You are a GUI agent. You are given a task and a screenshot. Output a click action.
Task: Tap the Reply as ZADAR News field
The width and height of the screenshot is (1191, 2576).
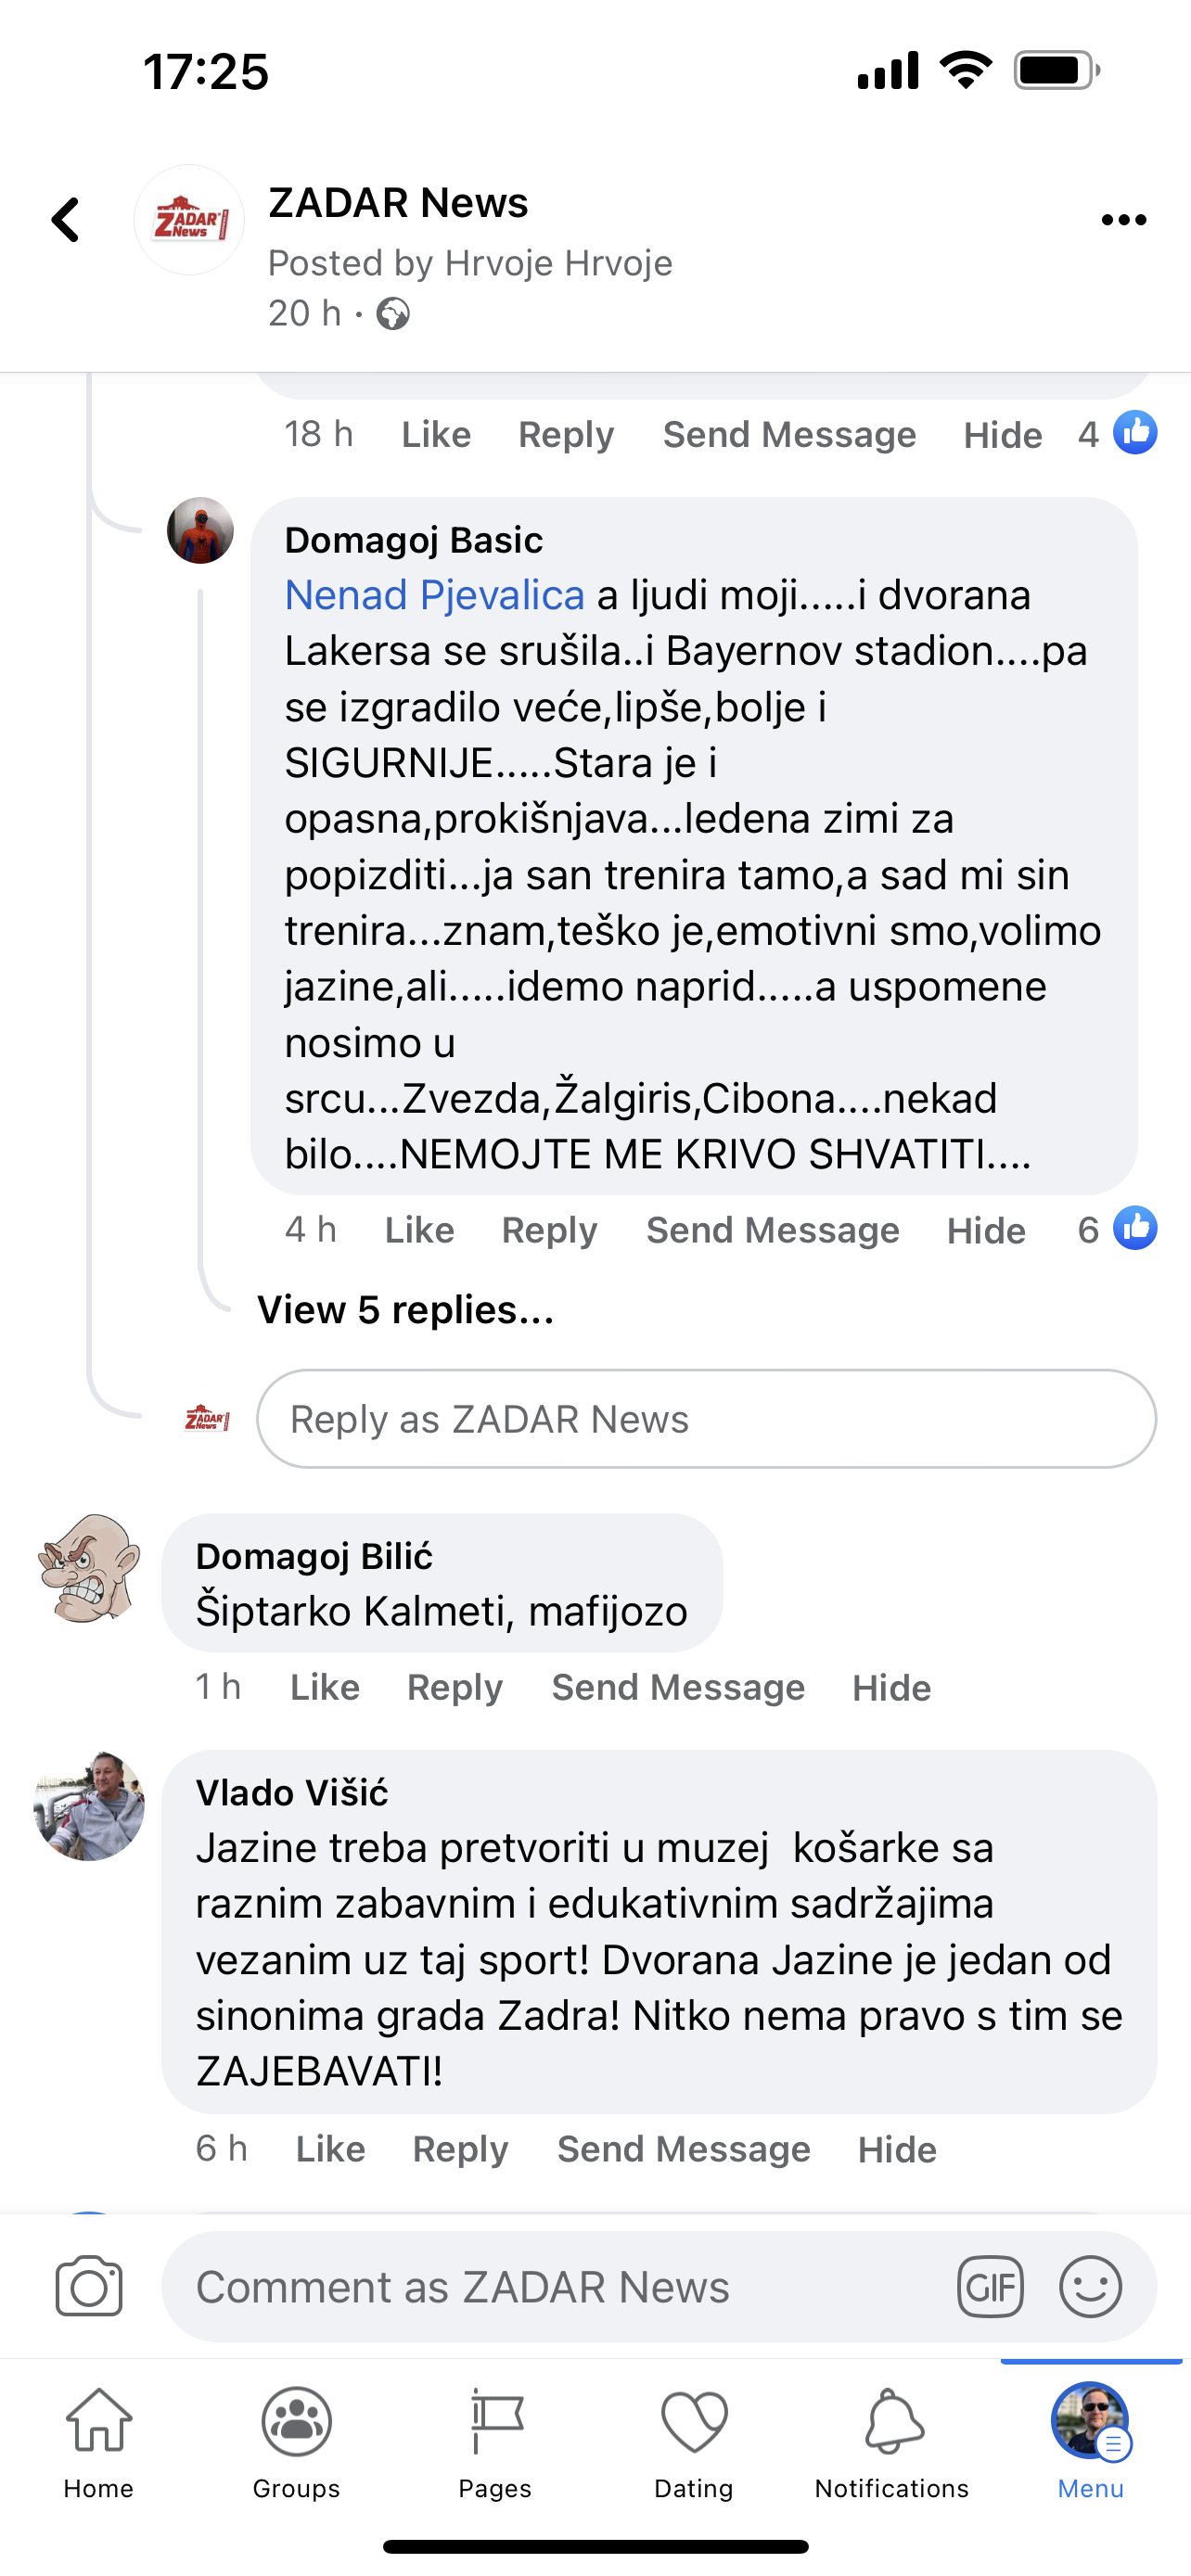(706, 1419)
